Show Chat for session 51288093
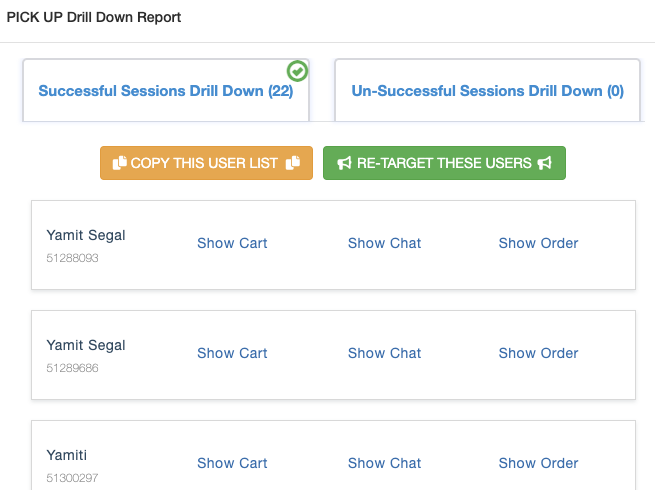Viewport: 655px width, 490px height. [x=385, y=243]
